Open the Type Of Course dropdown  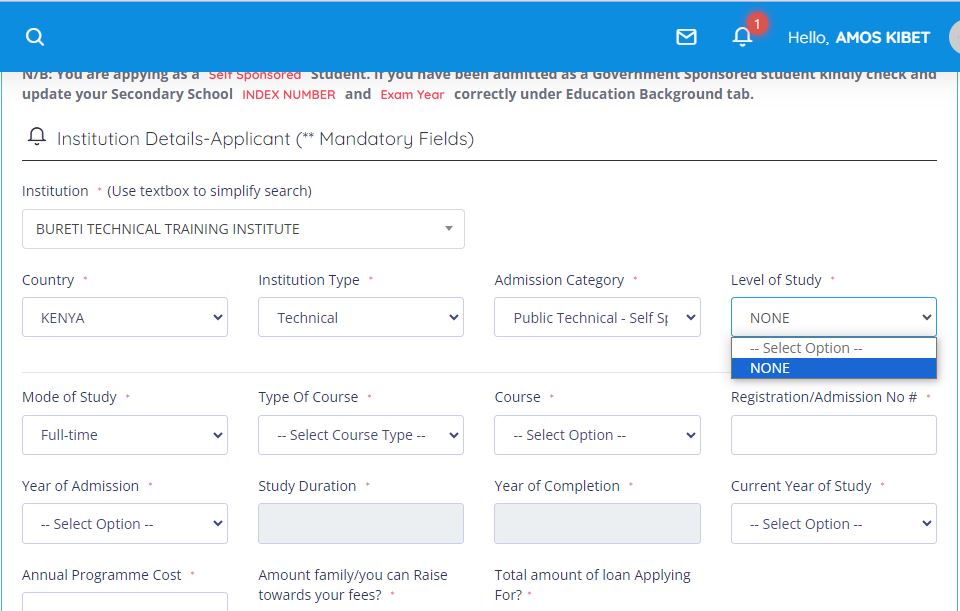pyautogui.click(x=361, y=435)
